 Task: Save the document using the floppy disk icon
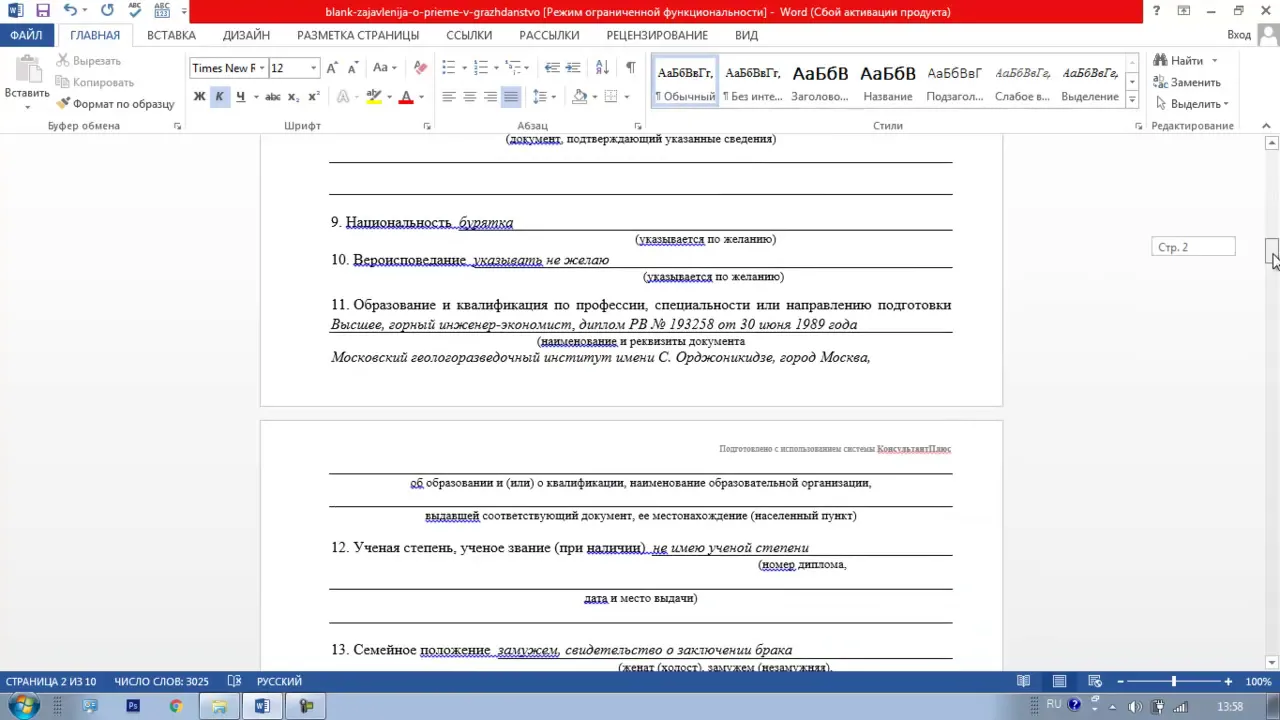43,11
